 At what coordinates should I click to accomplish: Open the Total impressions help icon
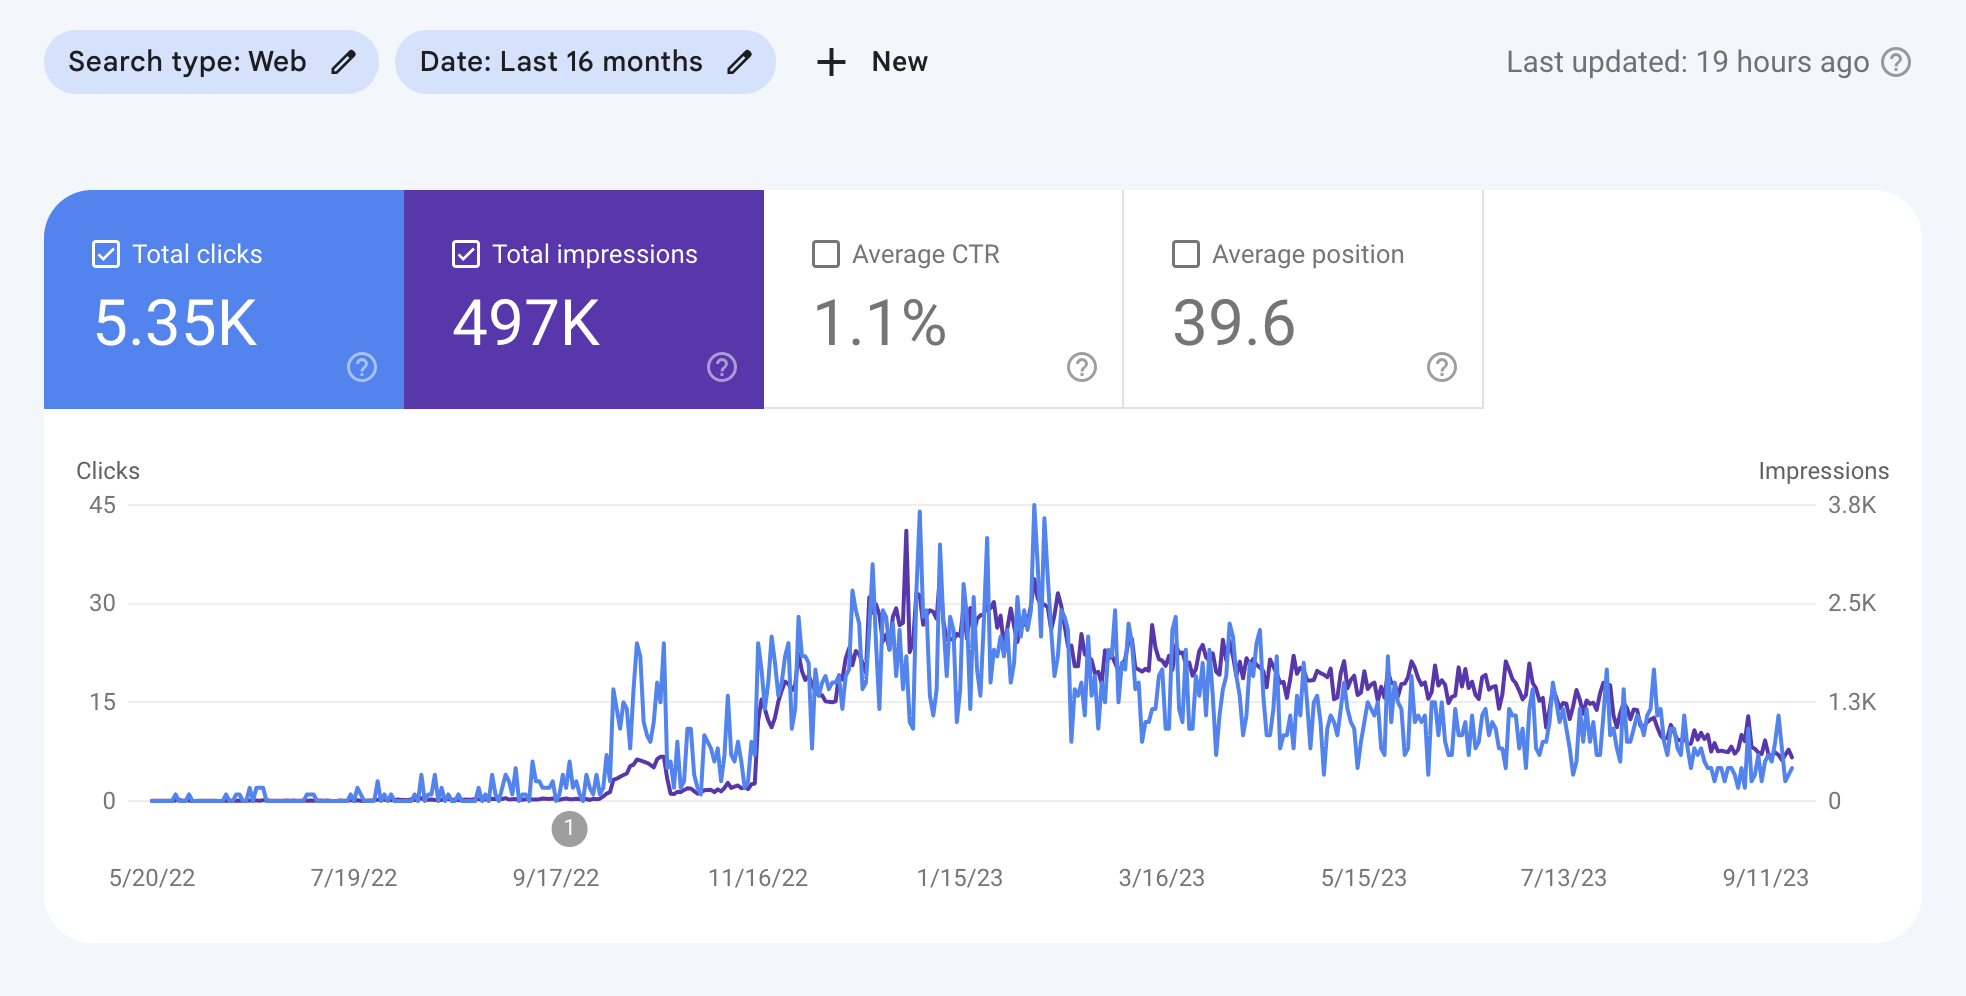722,367
